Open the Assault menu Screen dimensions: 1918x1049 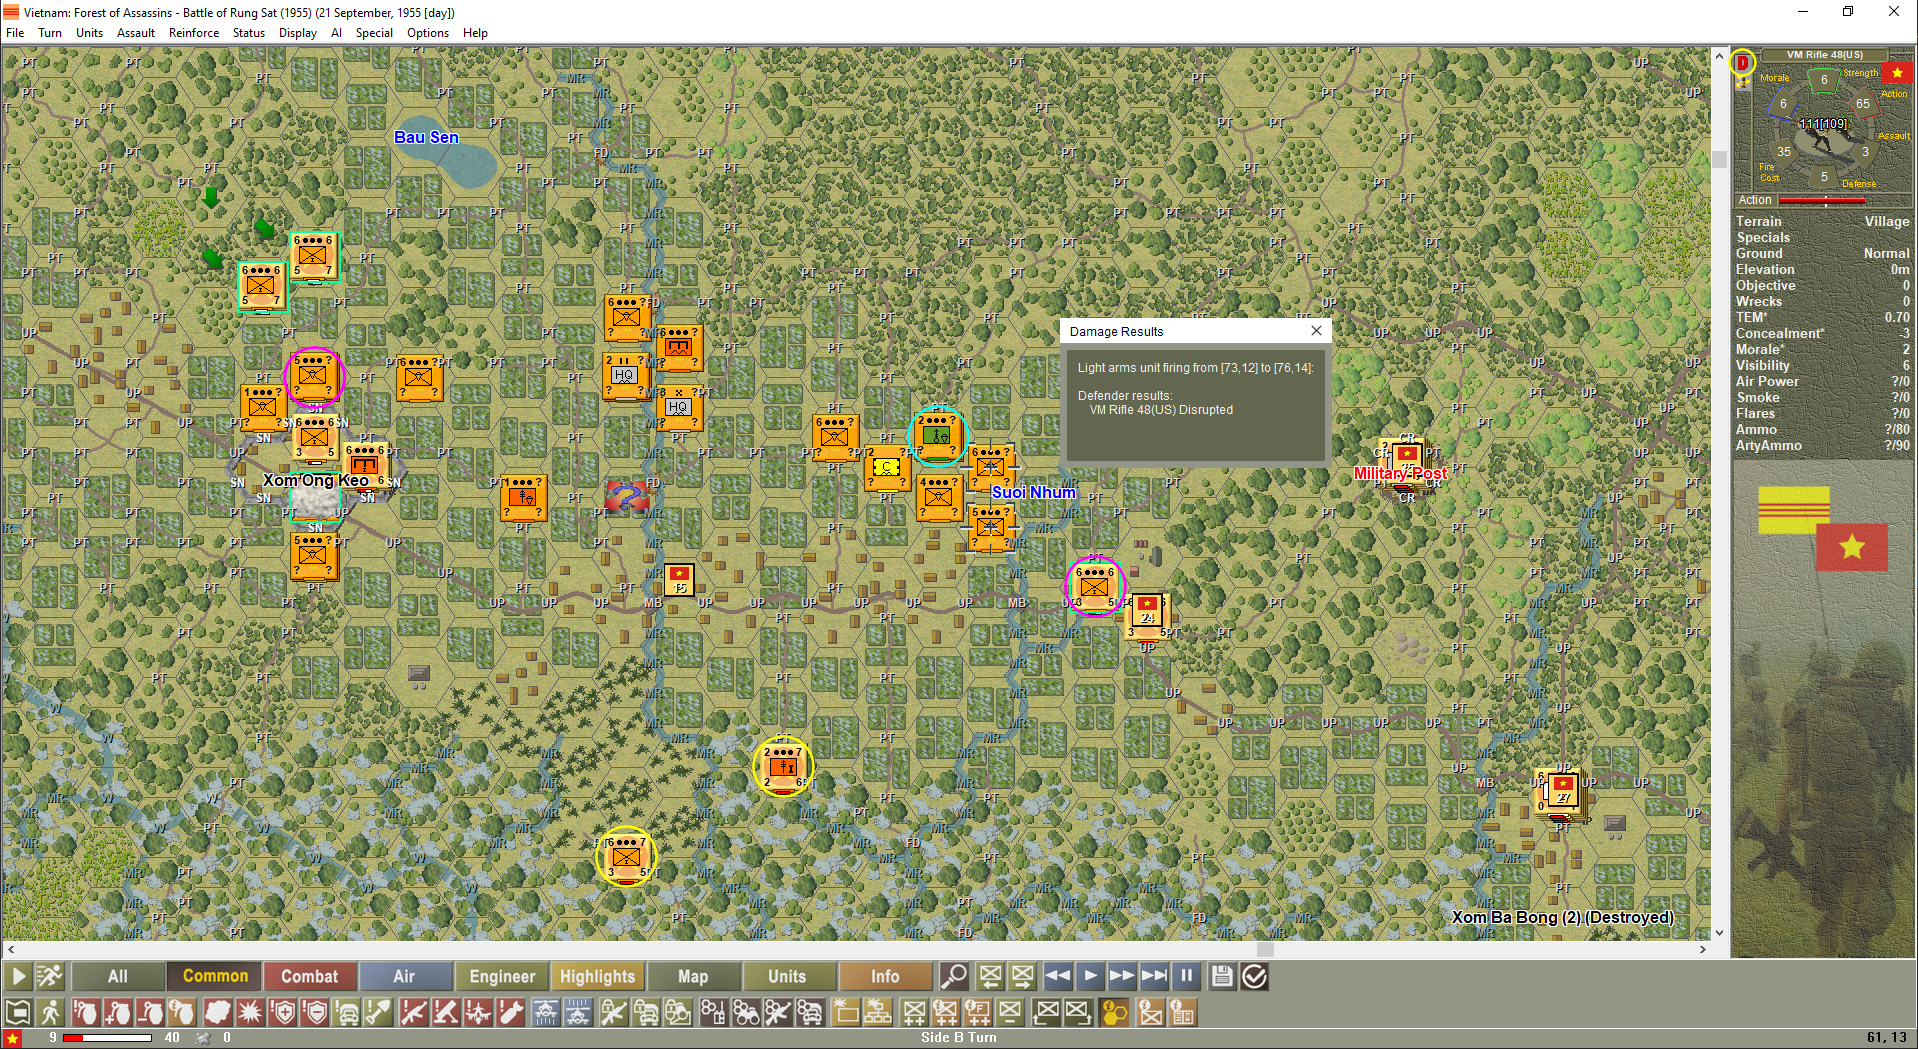pos(136,33)
